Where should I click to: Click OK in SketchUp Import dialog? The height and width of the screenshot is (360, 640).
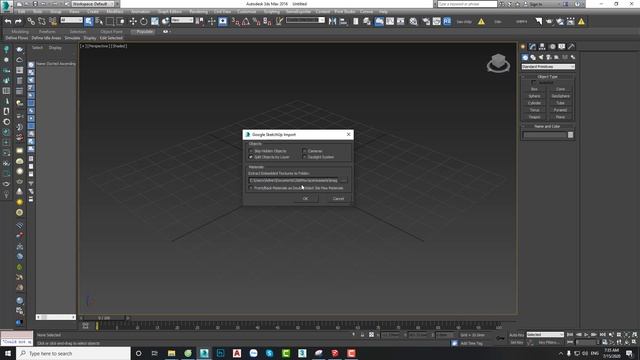[x=305, y=199]
